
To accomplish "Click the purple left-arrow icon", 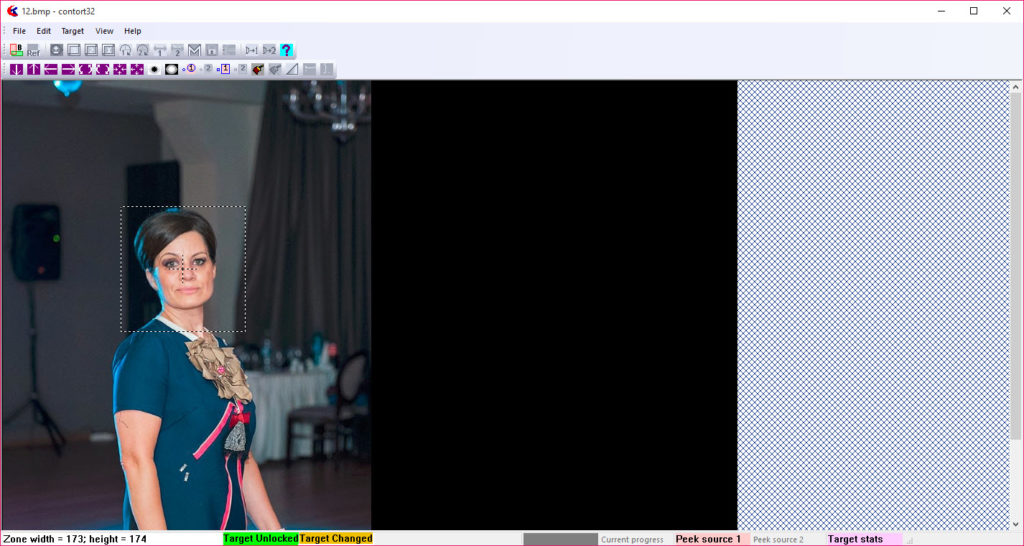I will [x=51, y=69].
